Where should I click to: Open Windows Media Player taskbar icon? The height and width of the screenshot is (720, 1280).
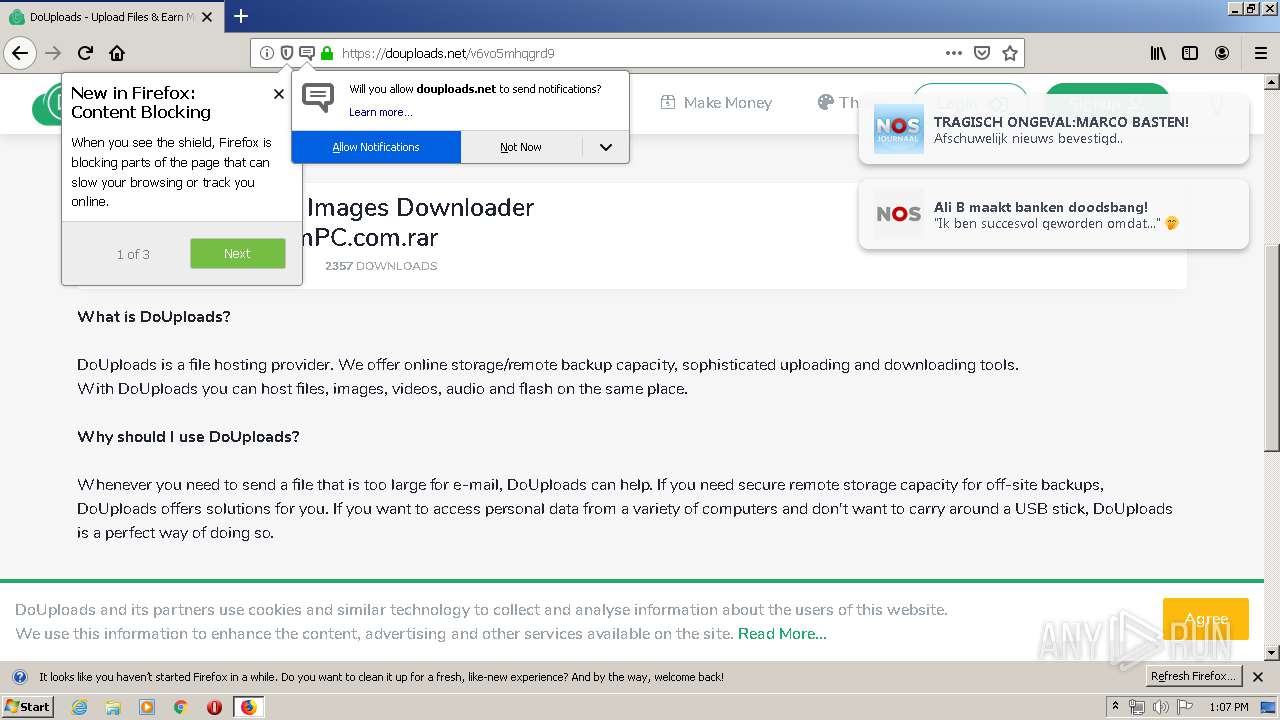[x=147, y=707]
